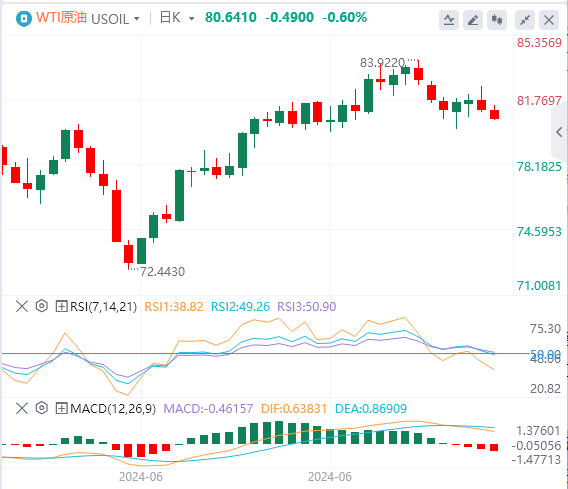Close the chart panel with X
This screenshot has height=489, width=568.
pos(549,20)
